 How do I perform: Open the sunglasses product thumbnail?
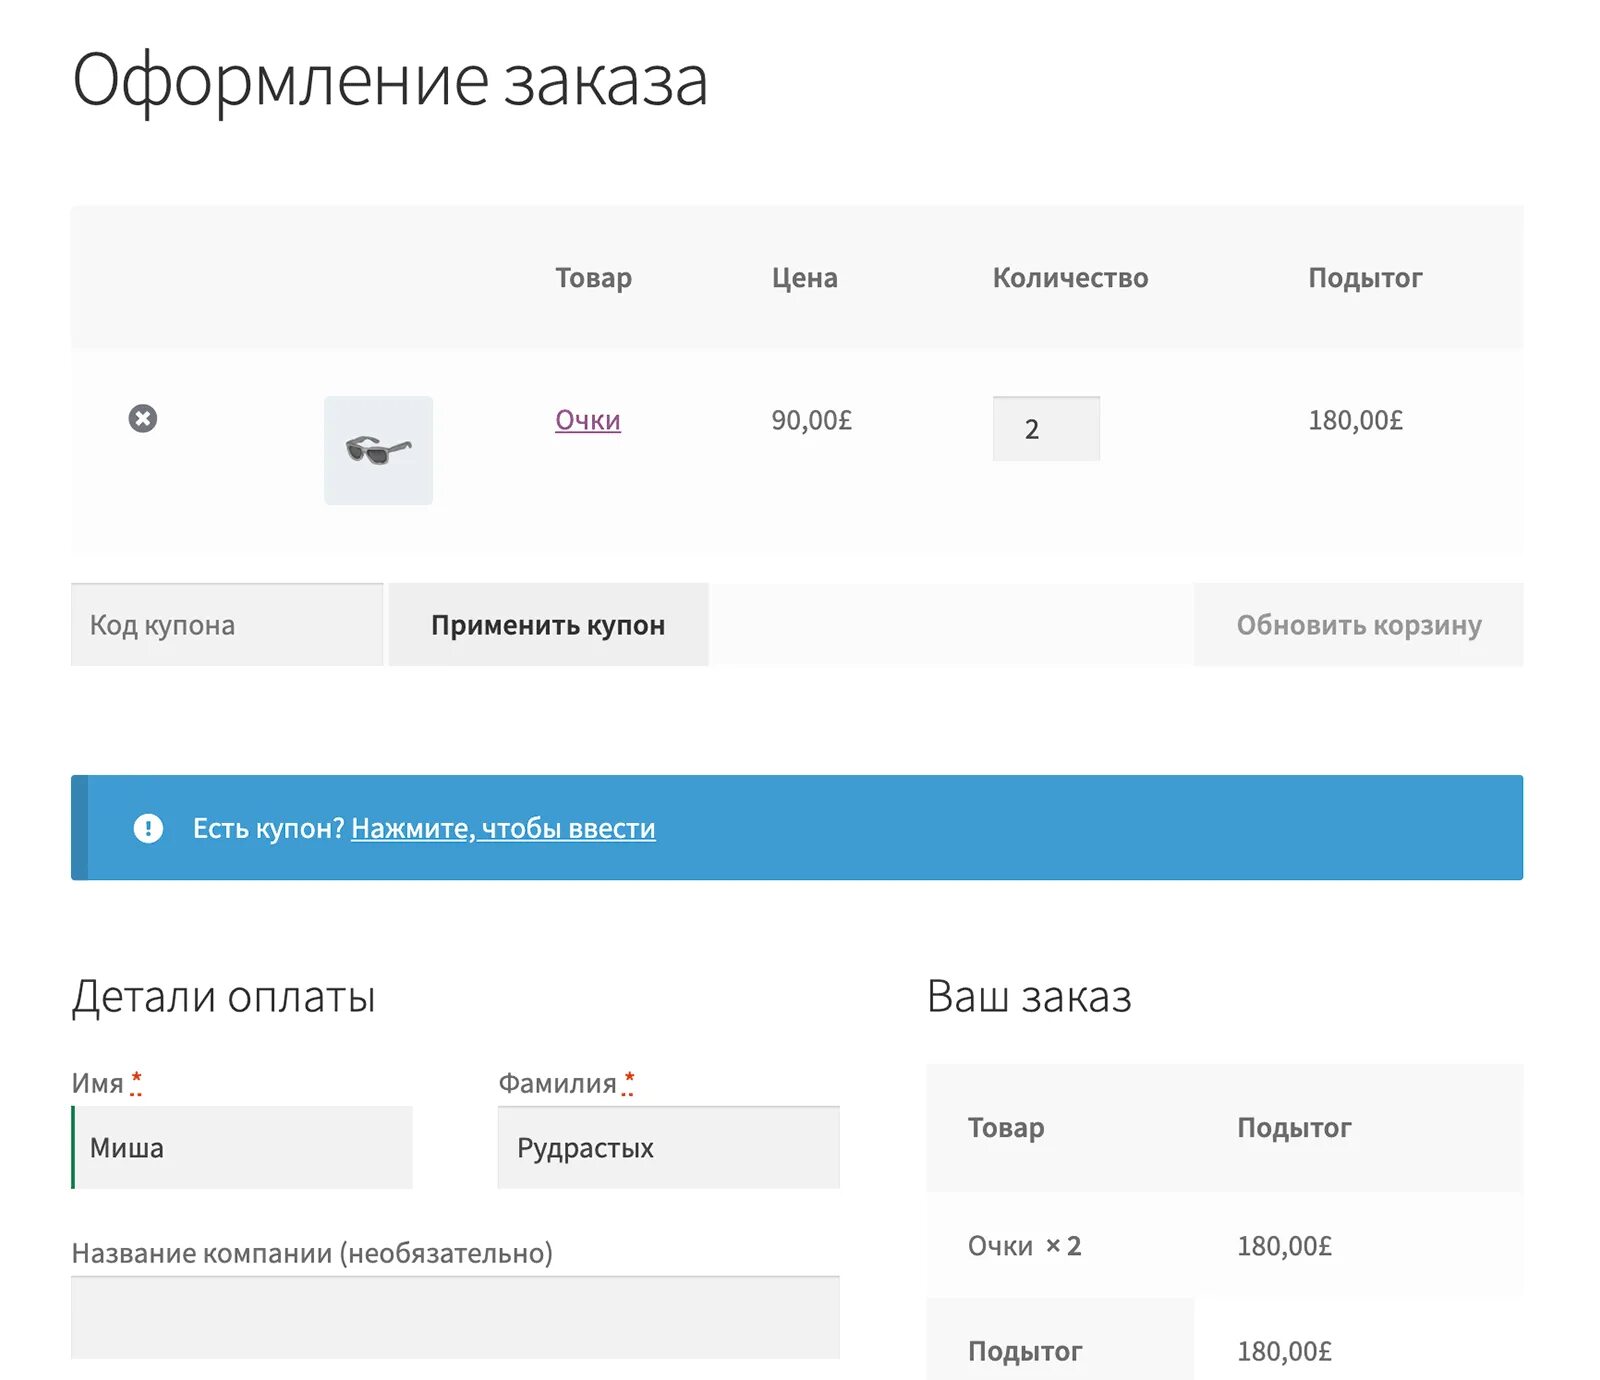(378, 450)
